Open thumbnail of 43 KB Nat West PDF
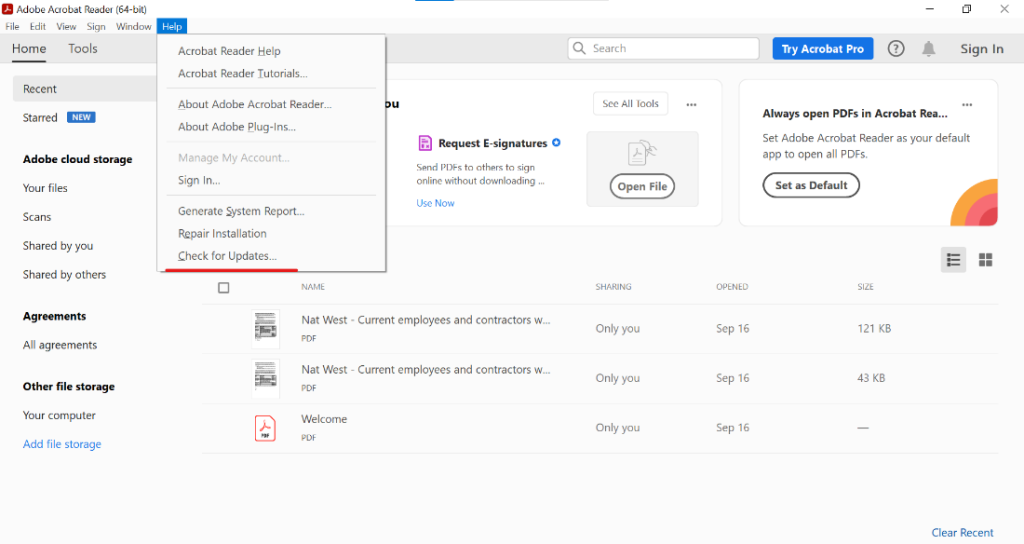1024x544 pixels. [x=265, y=378]
